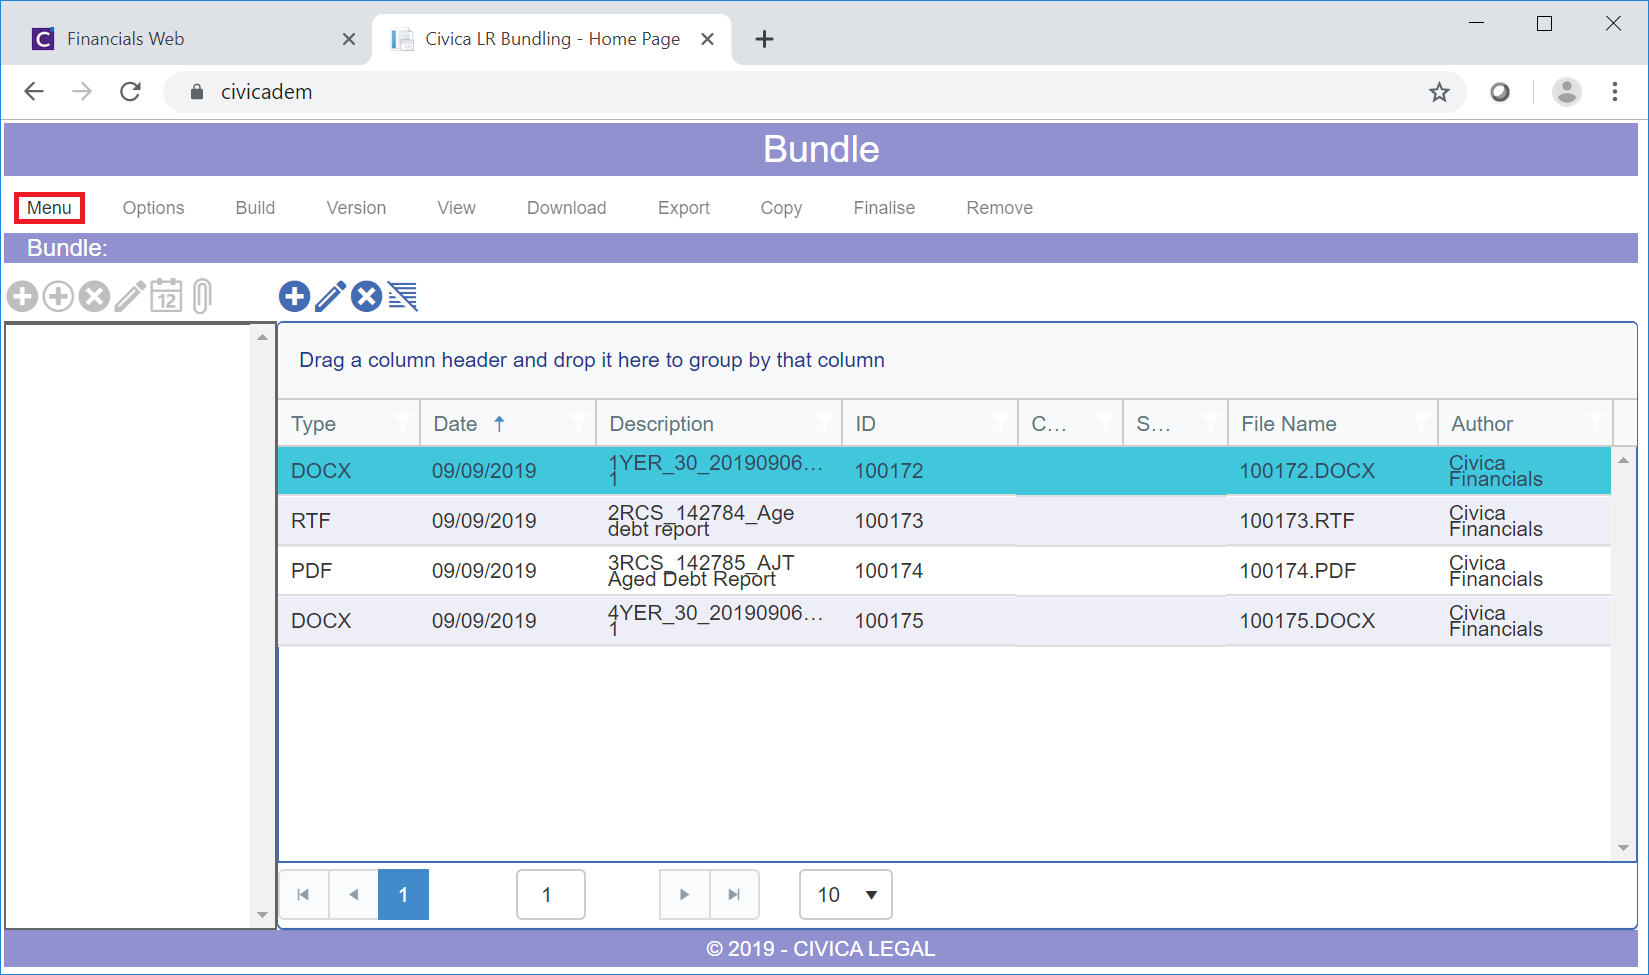Go back to the previous page
1649x975 pixels.
(x=34, y=92)
